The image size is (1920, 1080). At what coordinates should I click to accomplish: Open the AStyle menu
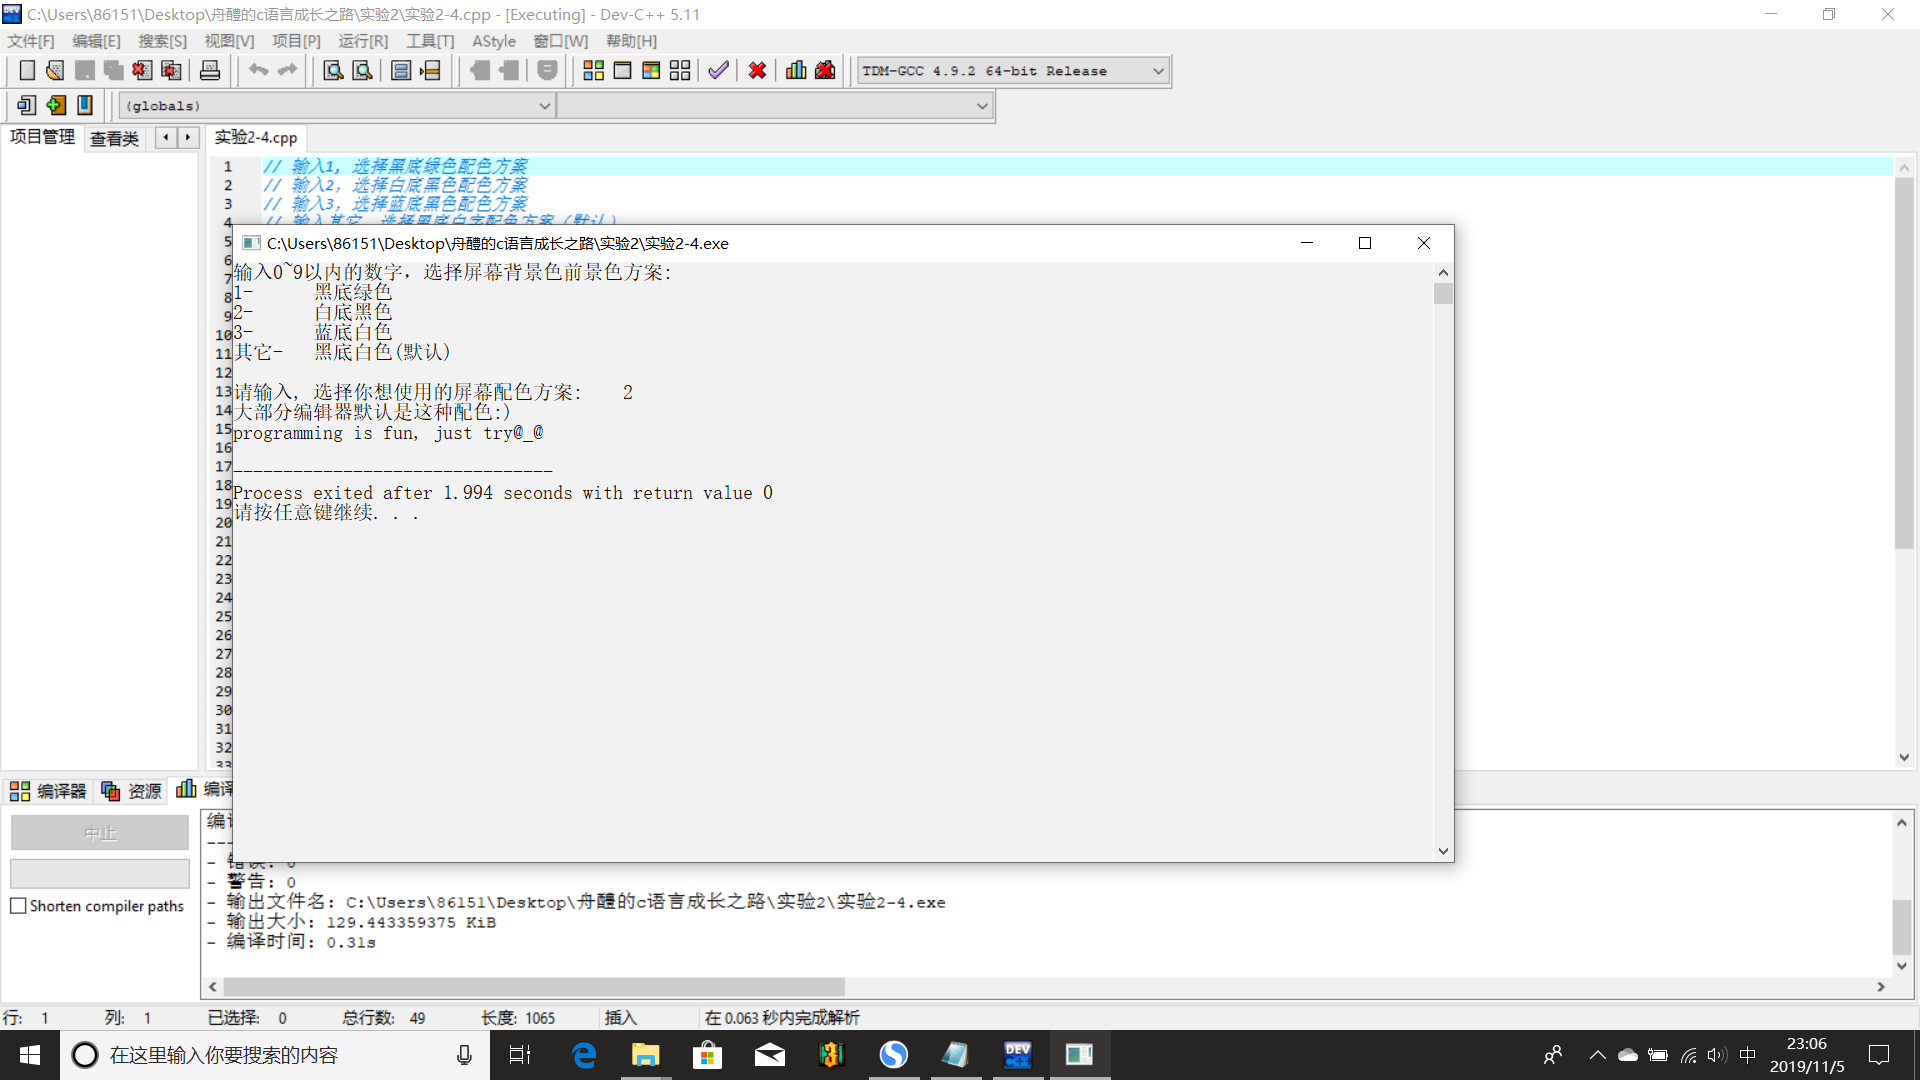click(493, 41)
